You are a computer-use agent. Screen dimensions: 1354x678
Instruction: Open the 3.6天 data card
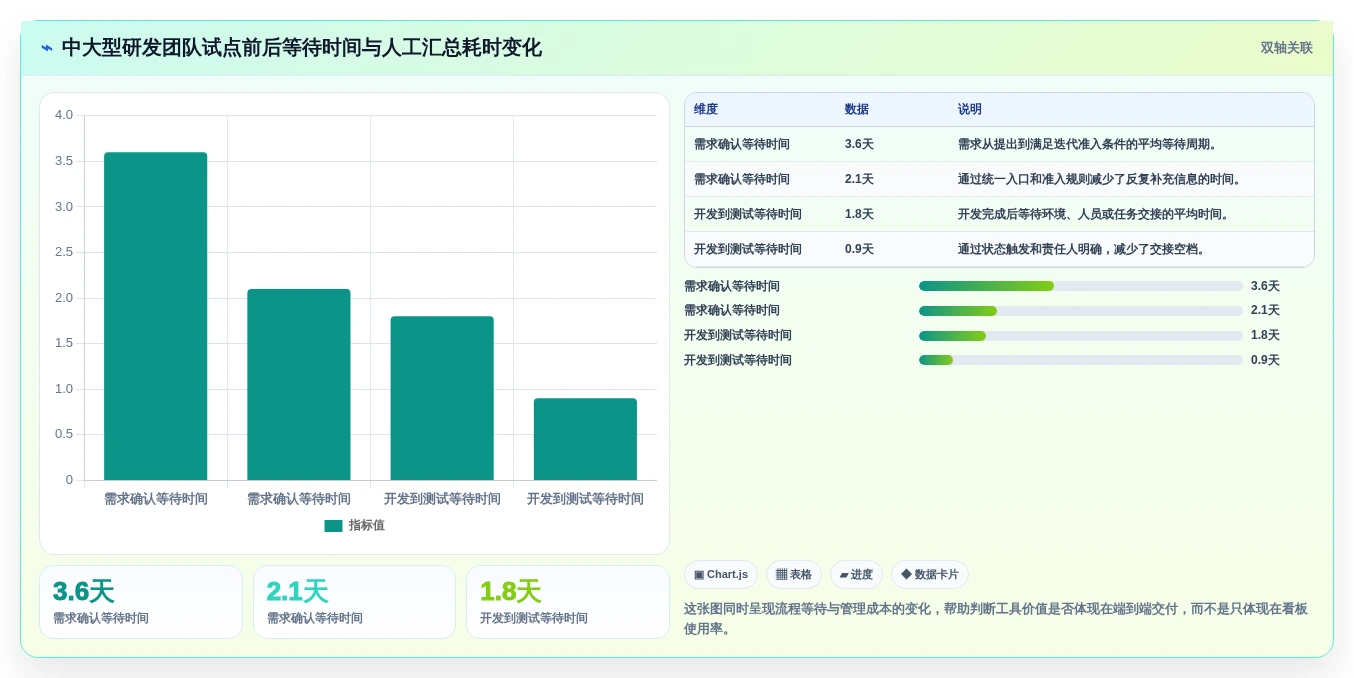pyautogui.click(x=141, y=602)
